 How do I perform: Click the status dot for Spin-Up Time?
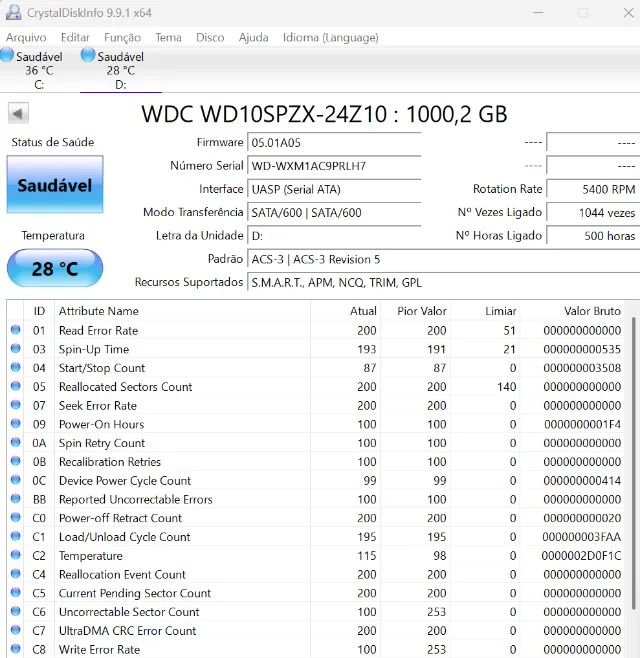pos(16,348)
